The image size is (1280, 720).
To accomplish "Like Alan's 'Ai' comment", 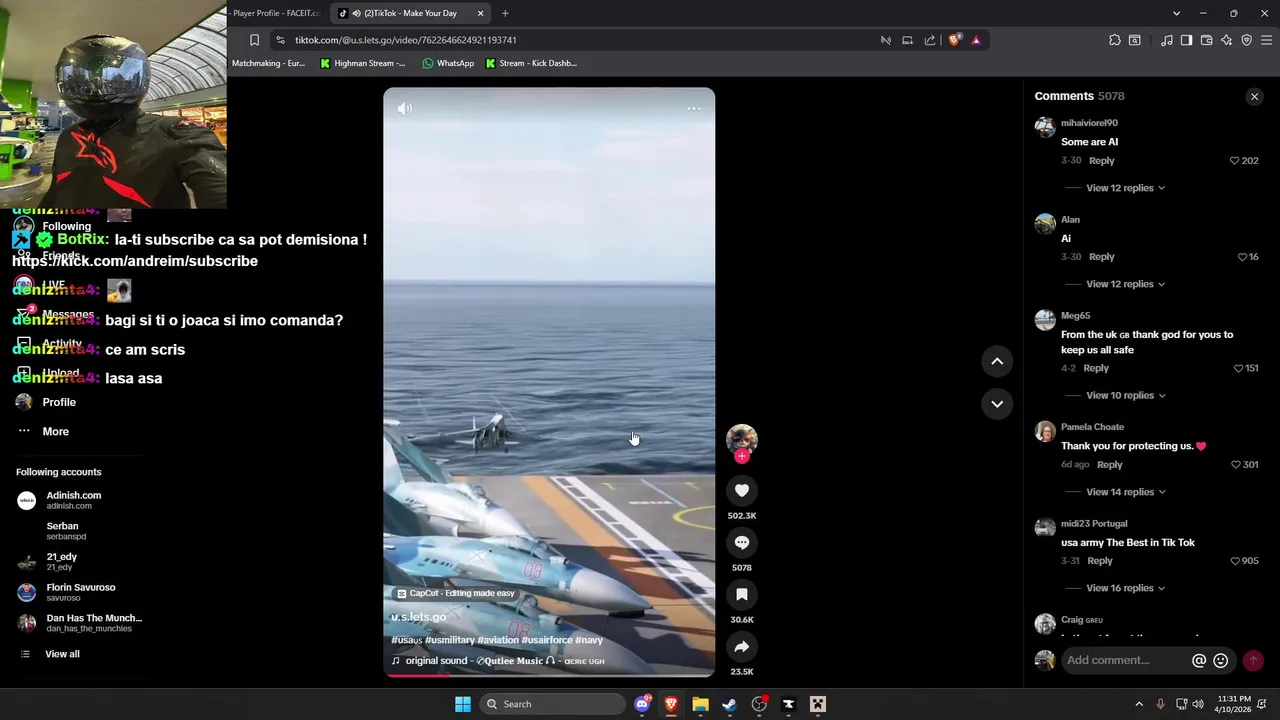I will click(x=1243, y=257).
